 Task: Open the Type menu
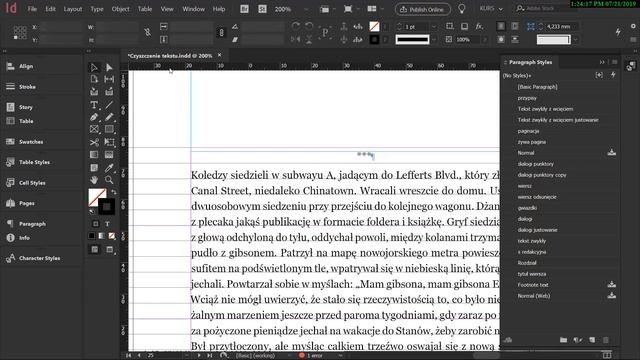(97, 9)
